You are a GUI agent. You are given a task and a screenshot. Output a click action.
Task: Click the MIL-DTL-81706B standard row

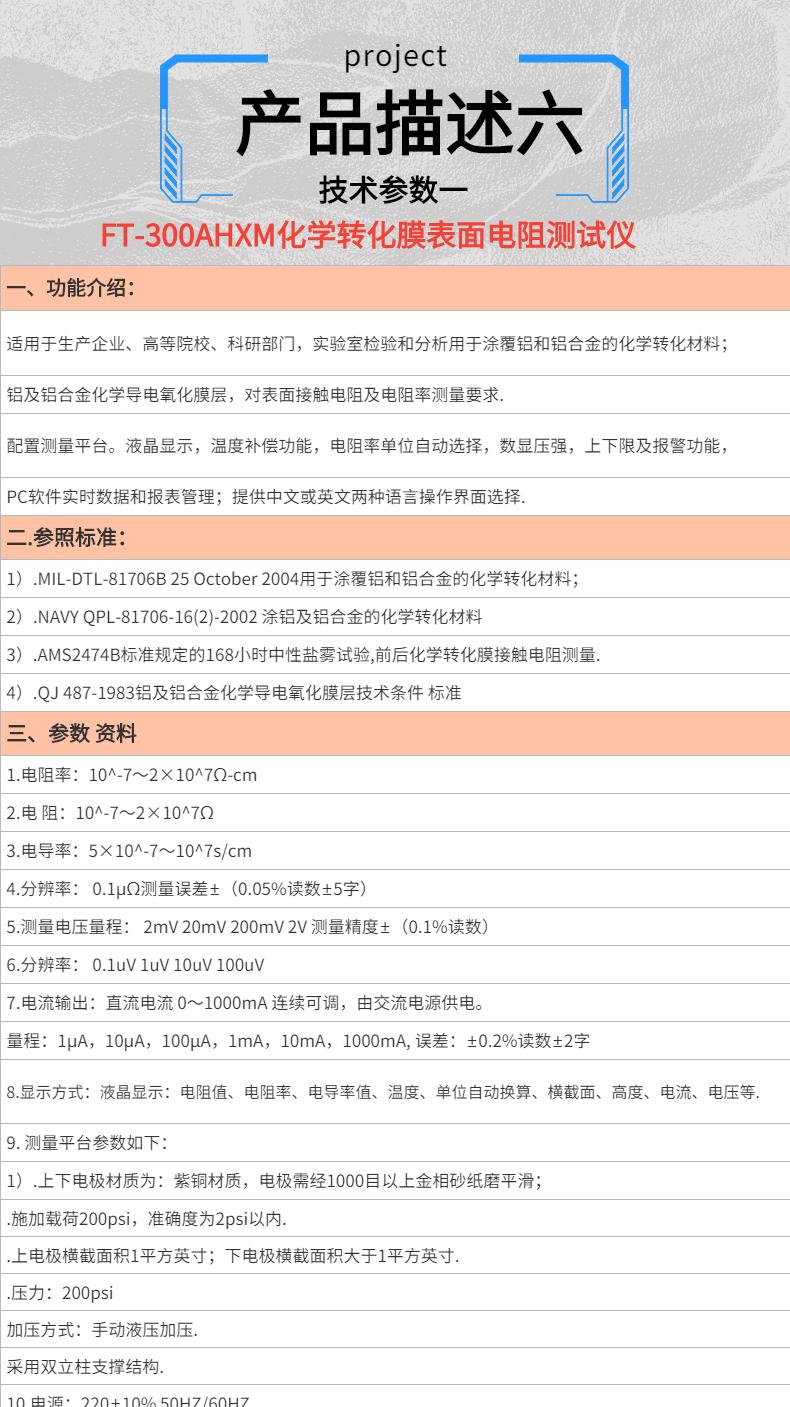395,578
